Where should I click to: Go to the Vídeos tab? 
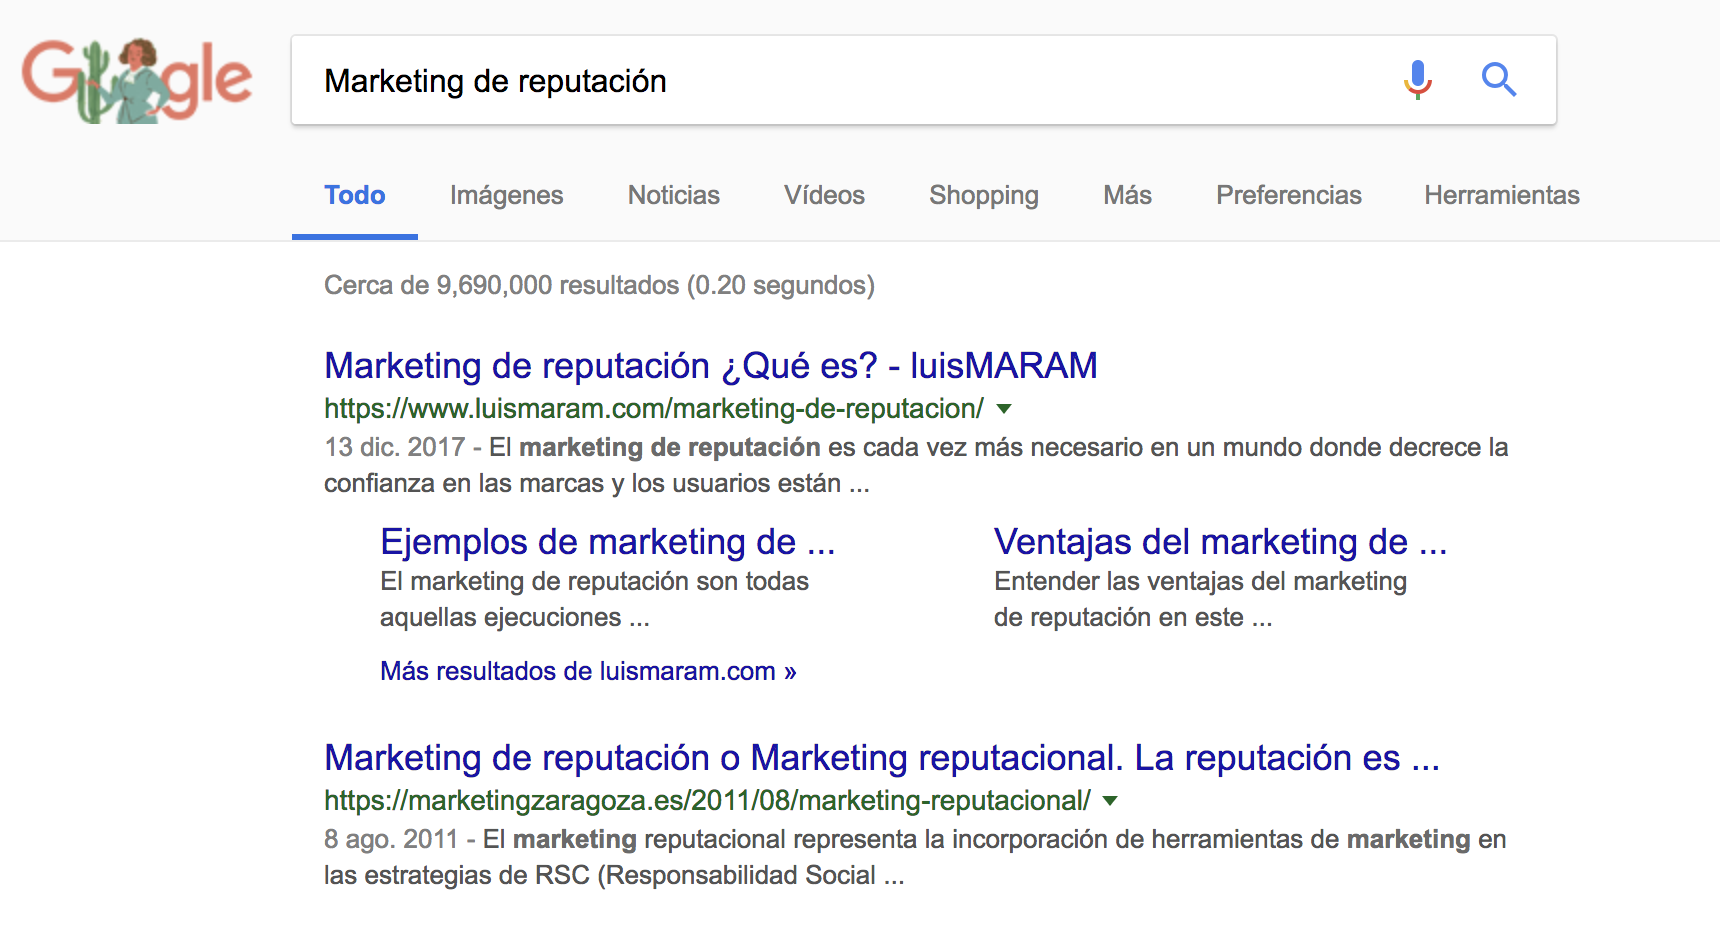824,196
